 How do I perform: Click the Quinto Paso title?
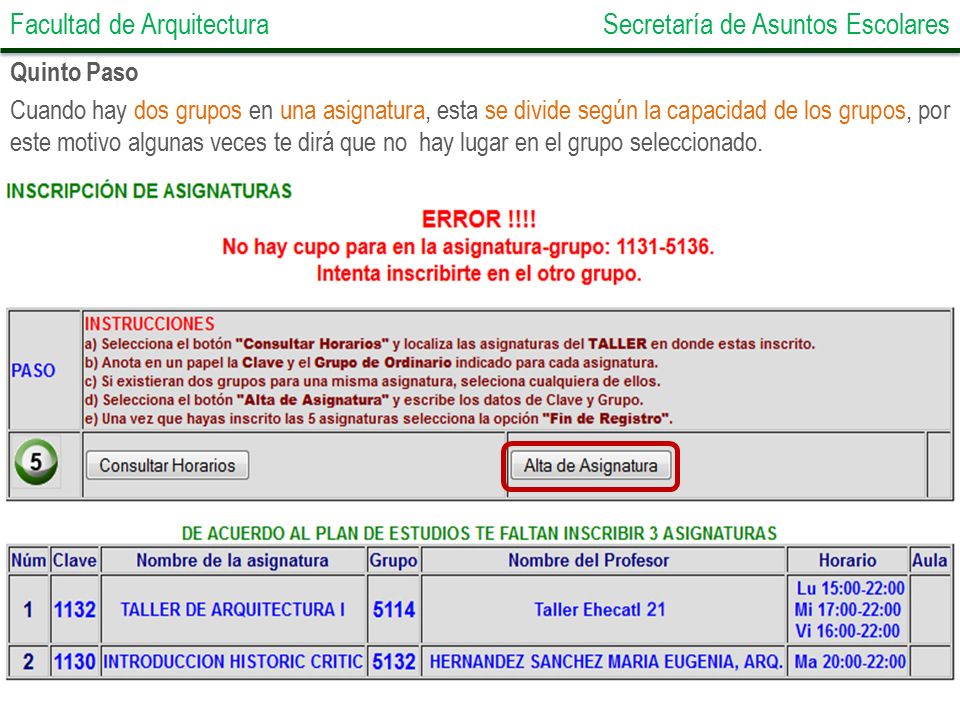[74, 72]
